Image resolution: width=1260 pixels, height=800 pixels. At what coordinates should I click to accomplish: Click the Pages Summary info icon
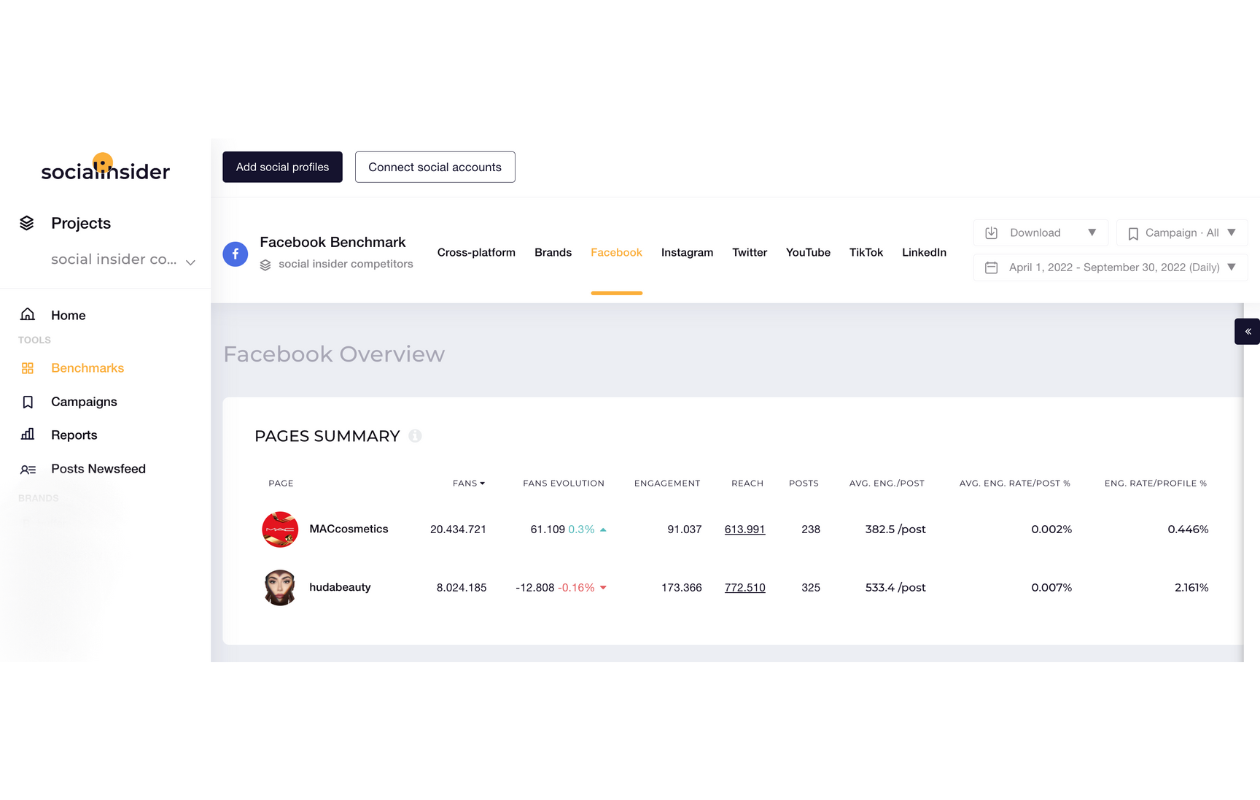(x=415, y=436)
